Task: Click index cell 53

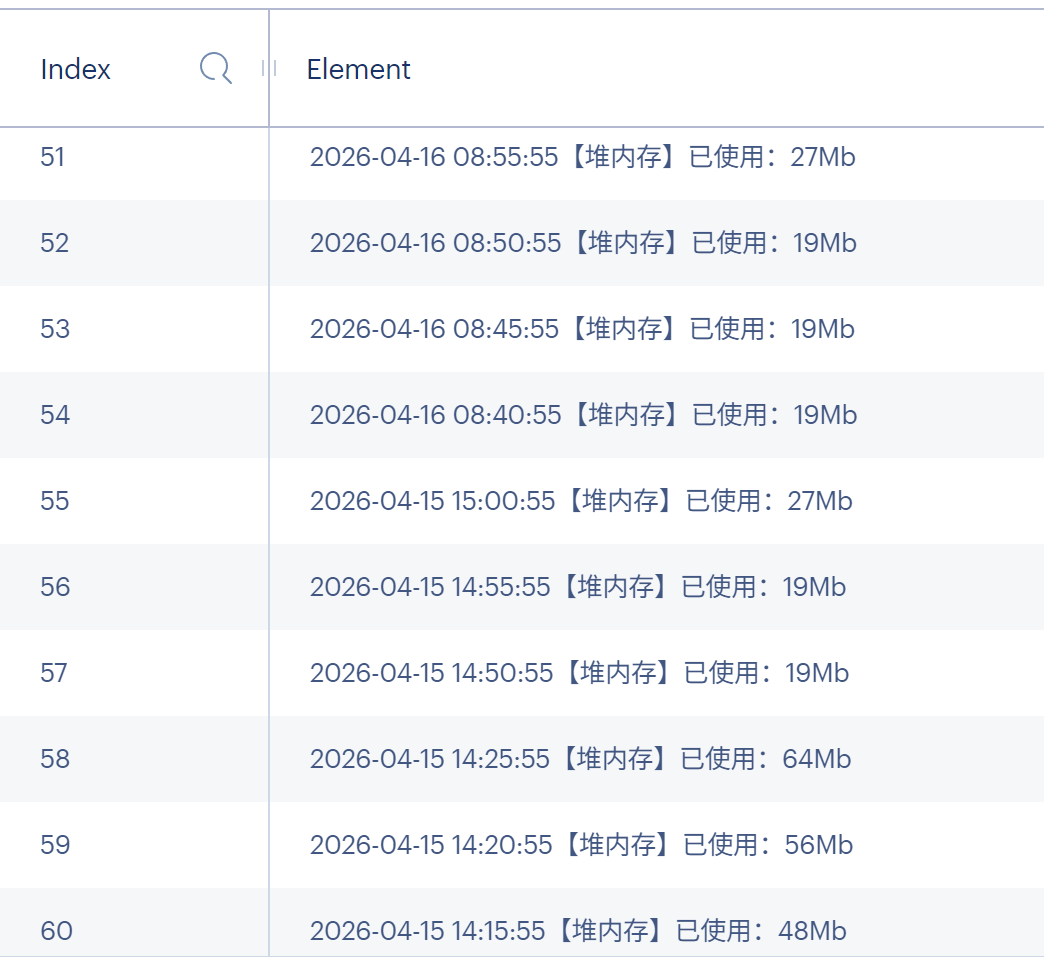Action: tap(55, 329)
